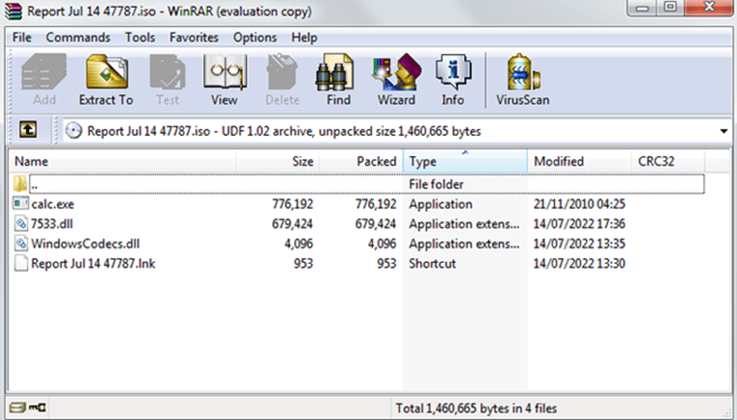Select the calc.exe file name
The height and width of the screenshot is (420, 737).
(x=53, y=204)
